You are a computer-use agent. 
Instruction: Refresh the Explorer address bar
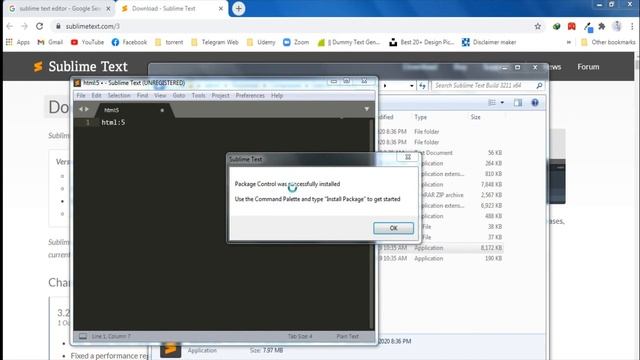tap(422, 86)
